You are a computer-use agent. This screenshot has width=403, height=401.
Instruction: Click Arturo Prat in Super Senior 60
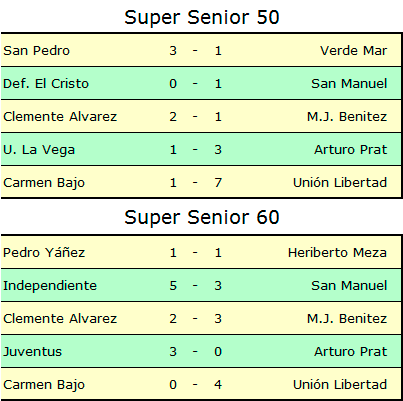(351, 352)
